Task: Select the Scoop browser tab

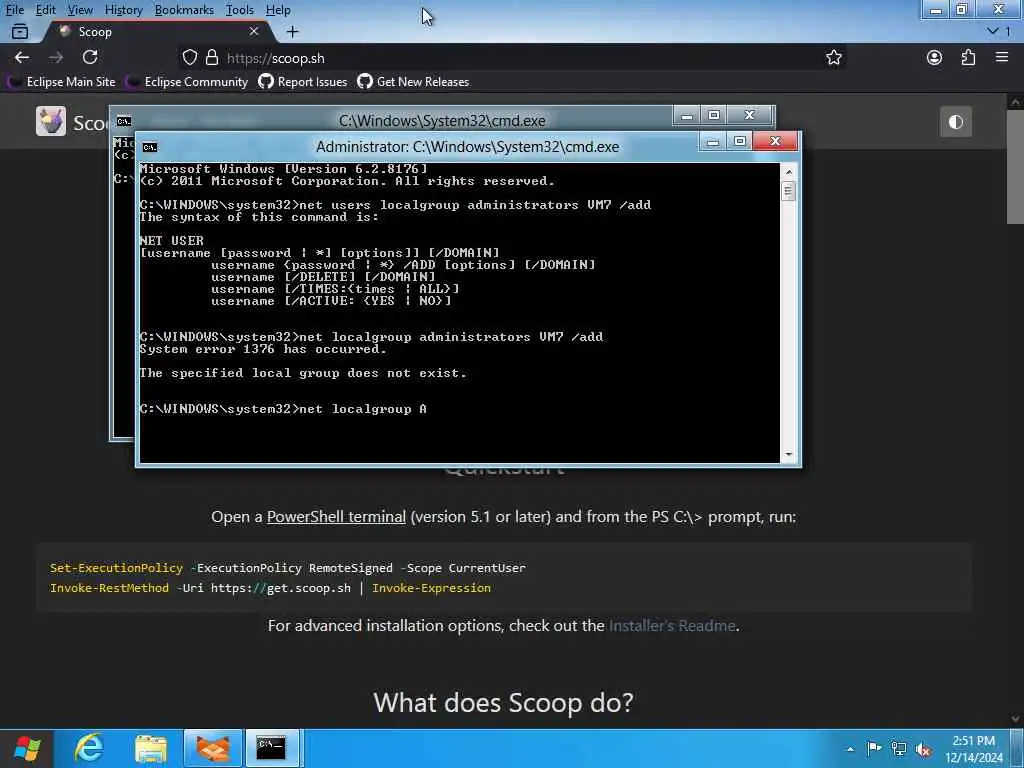Action: 157,31
